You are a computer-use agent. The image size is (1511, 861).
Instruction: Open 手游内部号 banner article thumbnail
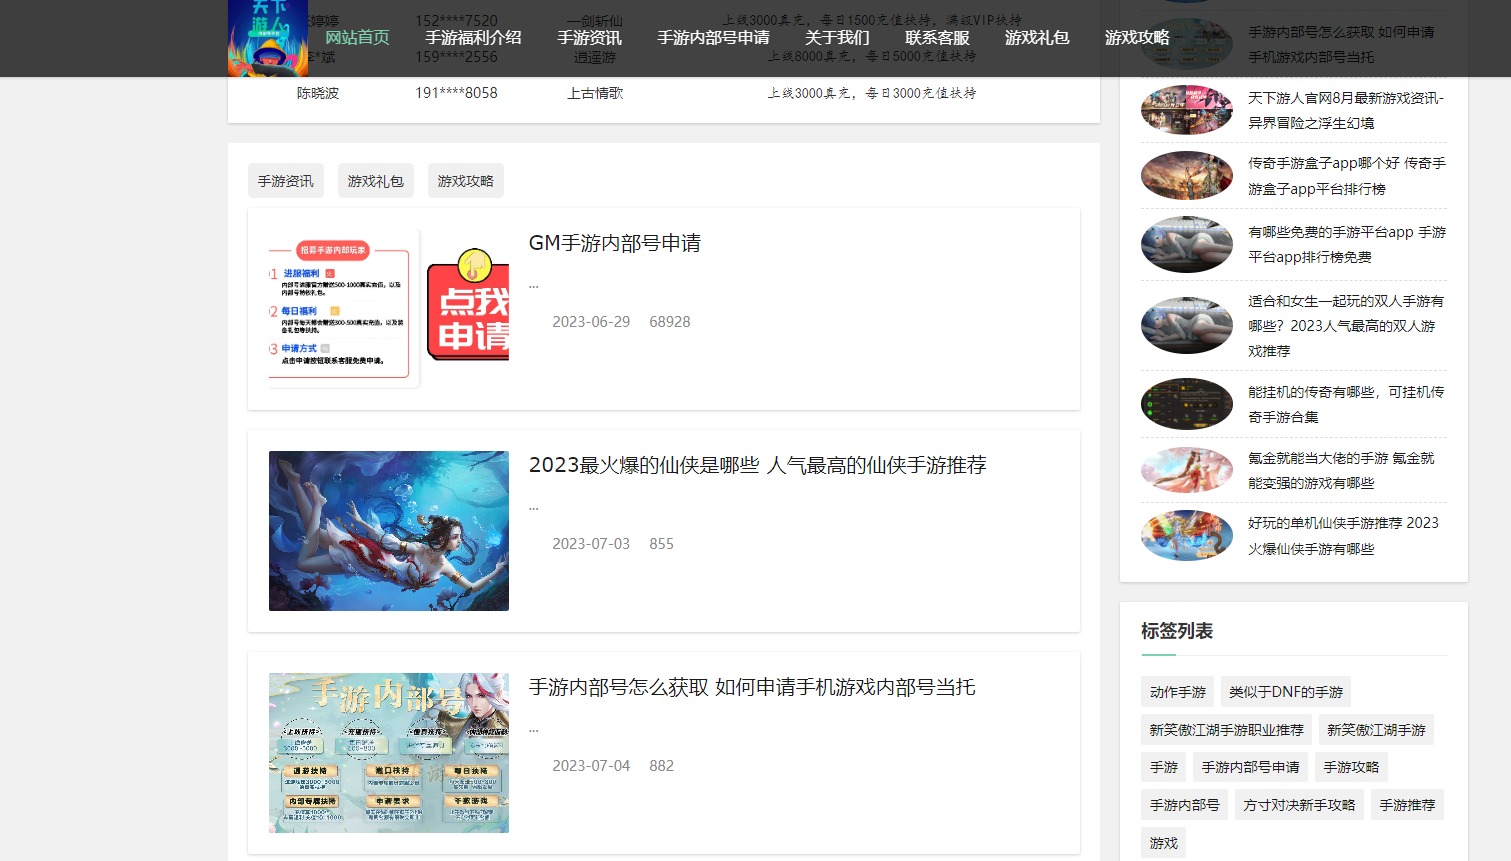[389, 753]
